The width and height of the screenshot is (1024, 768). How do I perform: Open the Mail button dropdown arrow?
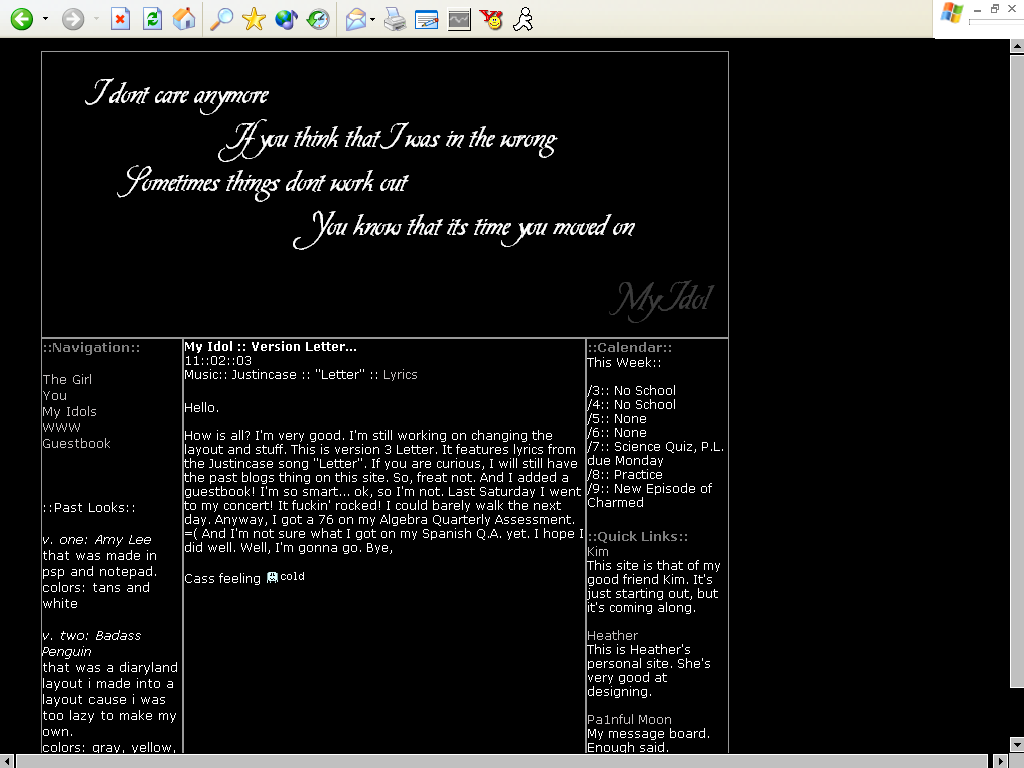[x=372, y=19]
